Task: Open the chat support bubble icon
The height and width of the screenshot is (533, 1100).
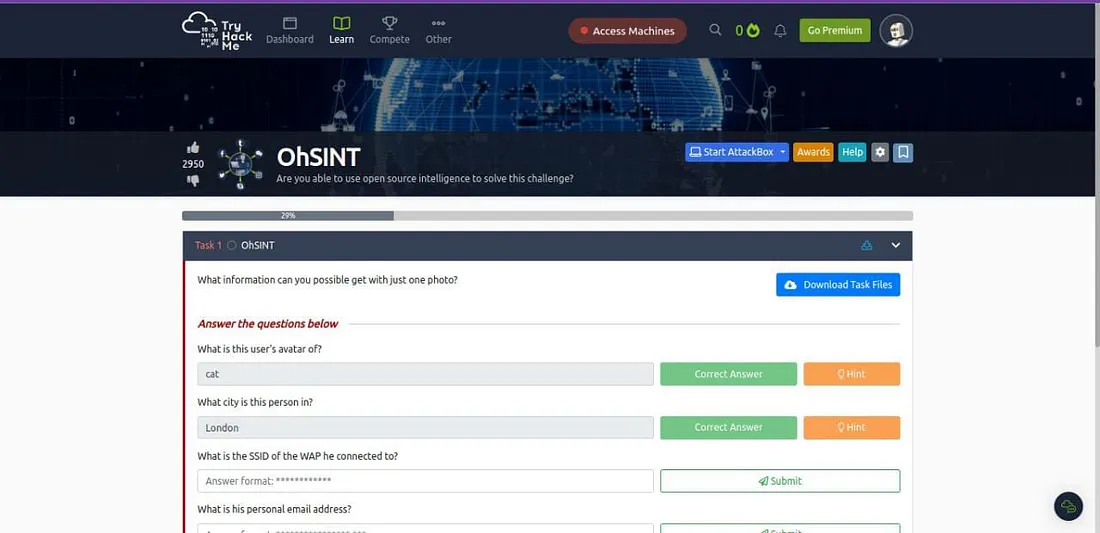Action: [x=1068, y=506]
